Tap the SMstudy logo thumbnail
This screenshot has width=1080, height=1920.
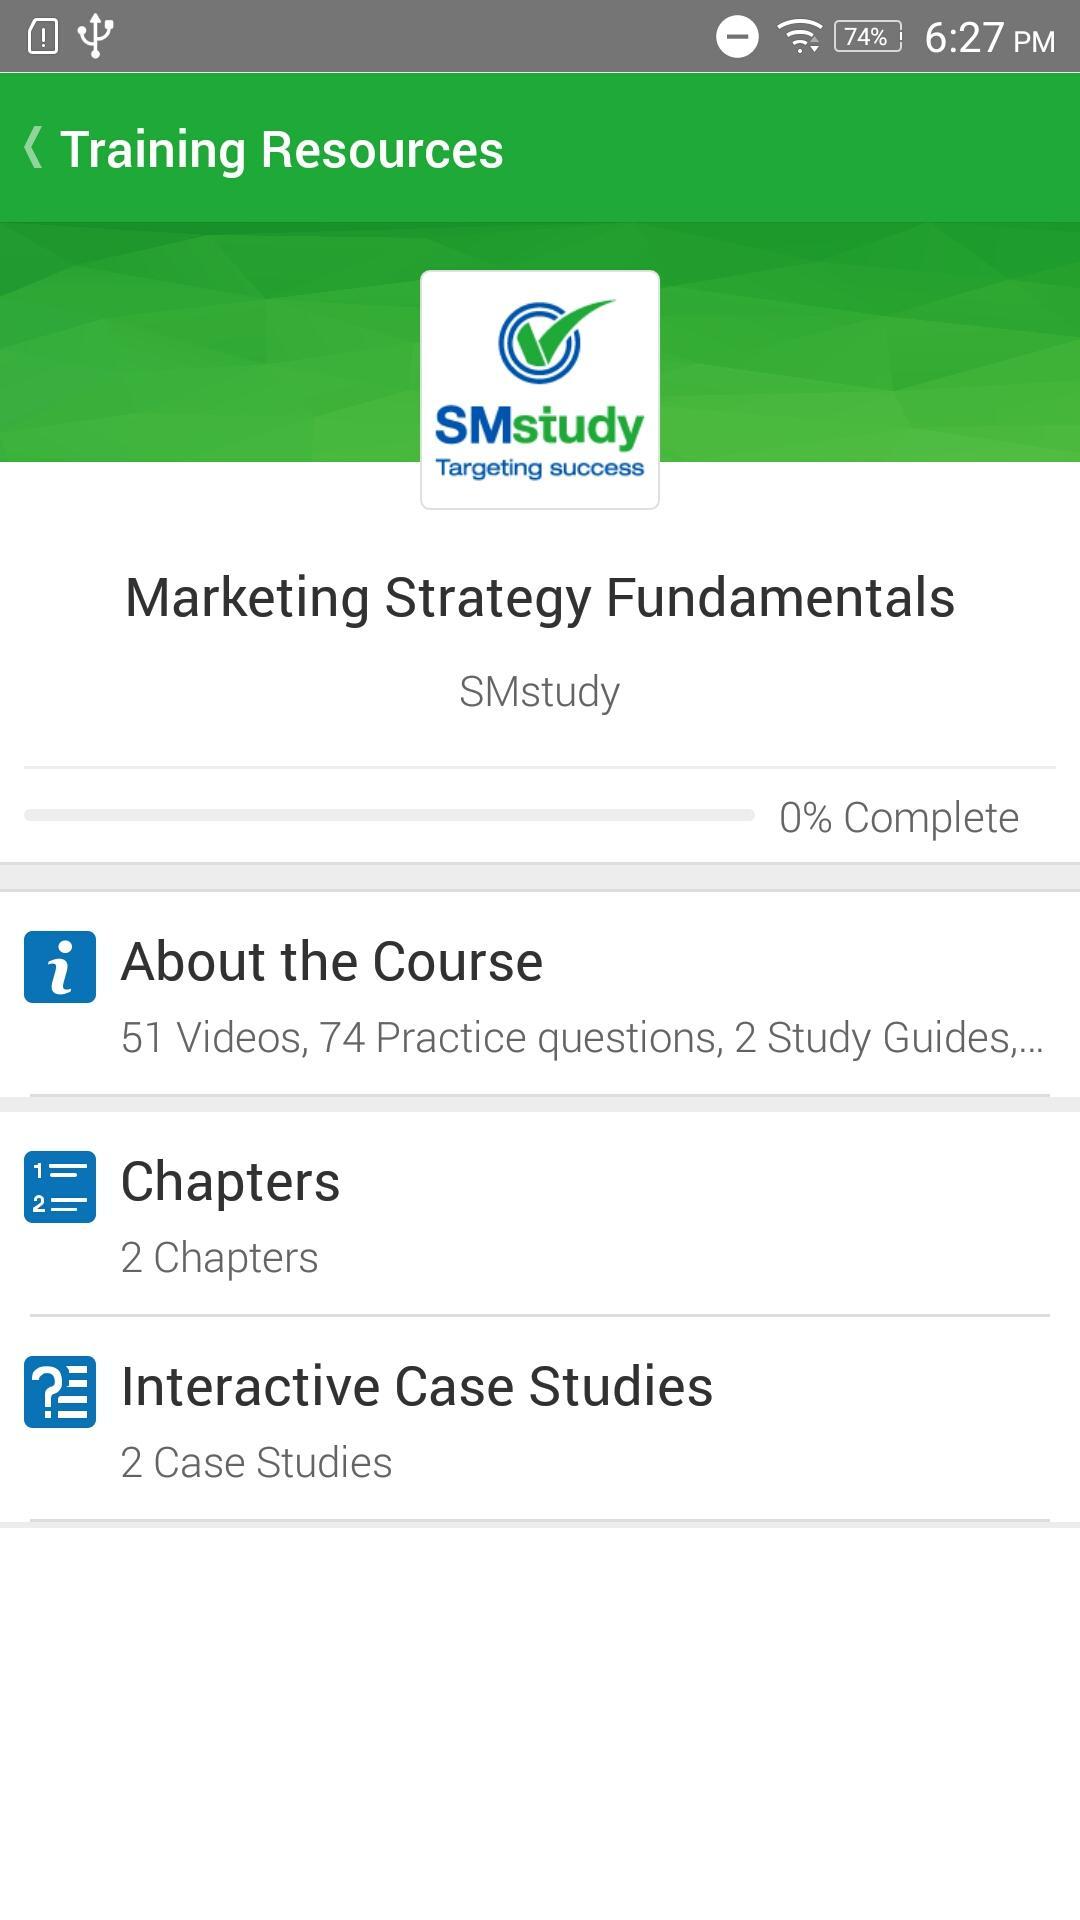point(540,389)
